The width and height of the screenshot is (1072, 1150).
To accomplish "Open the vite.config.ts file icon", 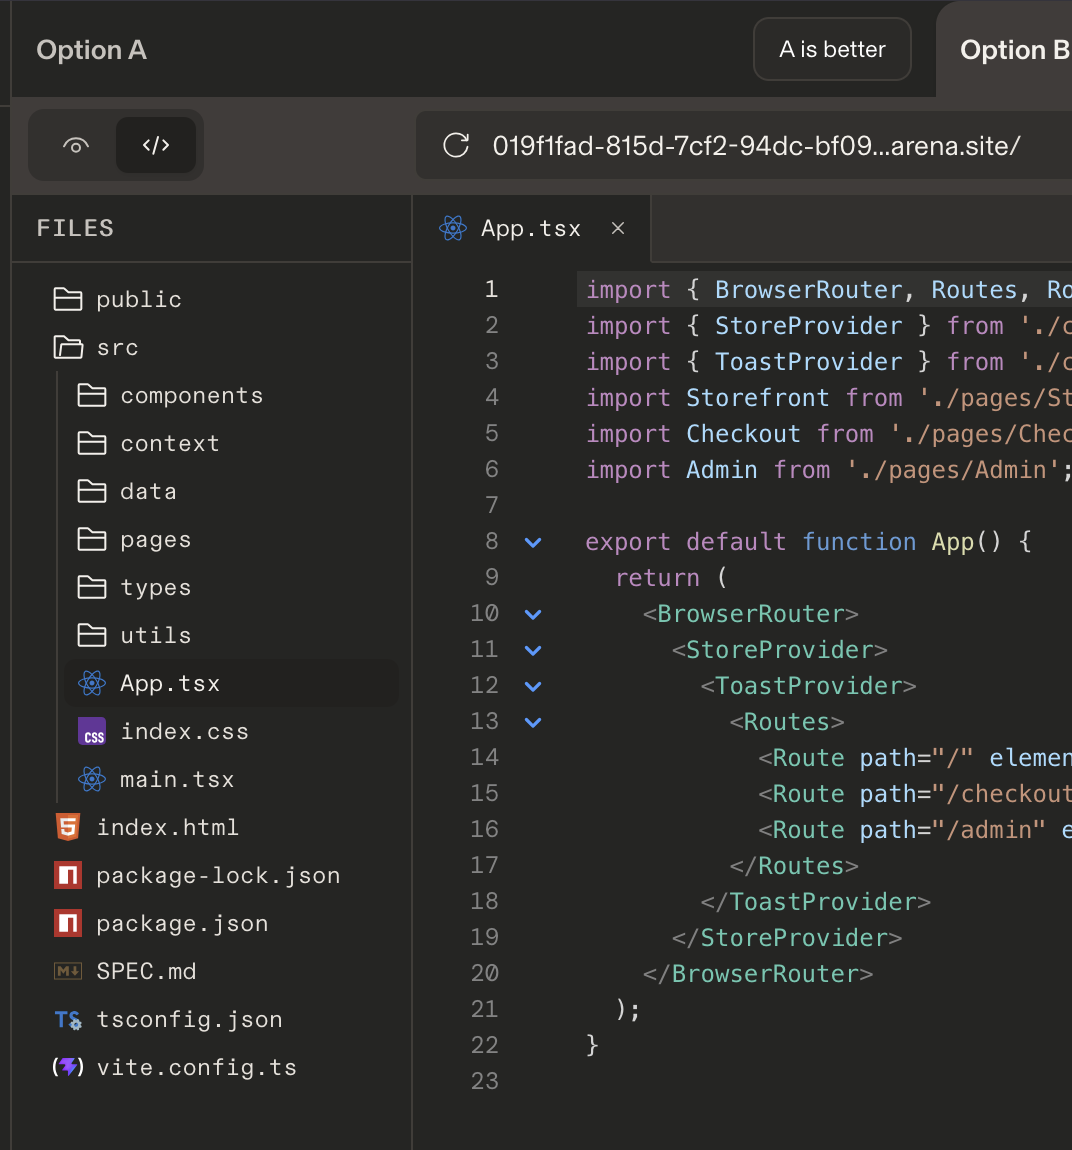I will click(x=68, y=1066).
